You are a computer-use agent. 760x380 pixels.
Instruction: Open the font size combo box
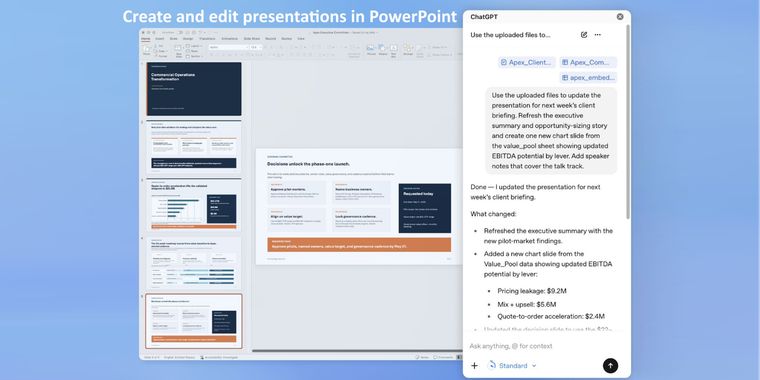click(255, 47)
